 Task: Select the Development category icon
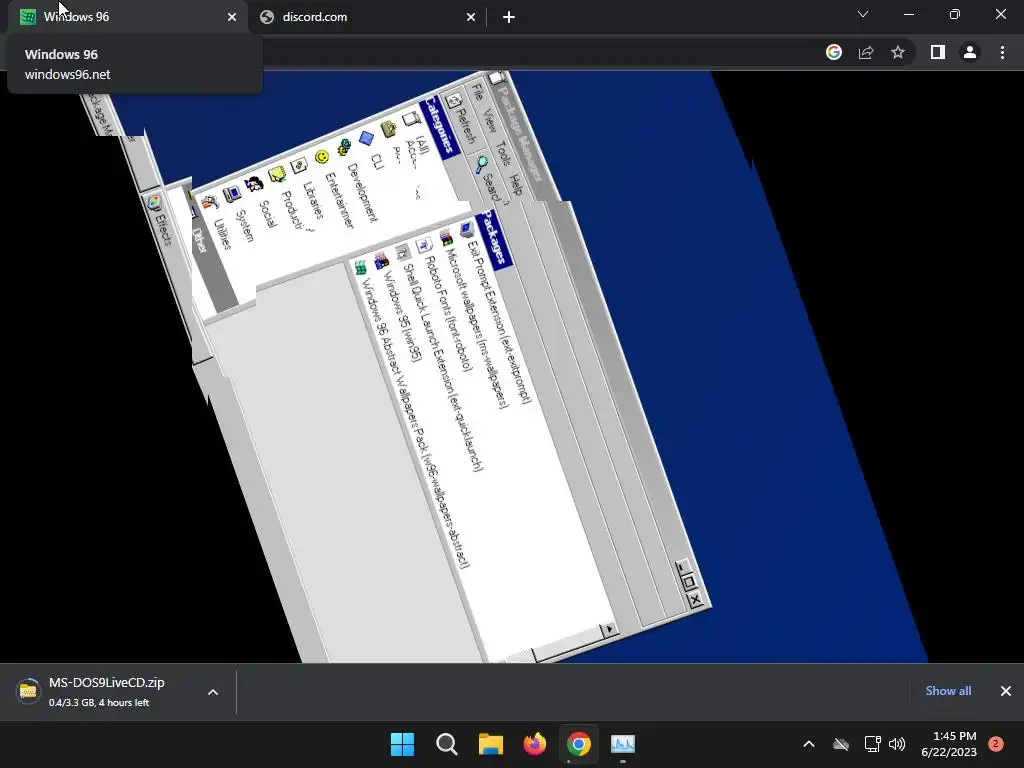[344, 148]
